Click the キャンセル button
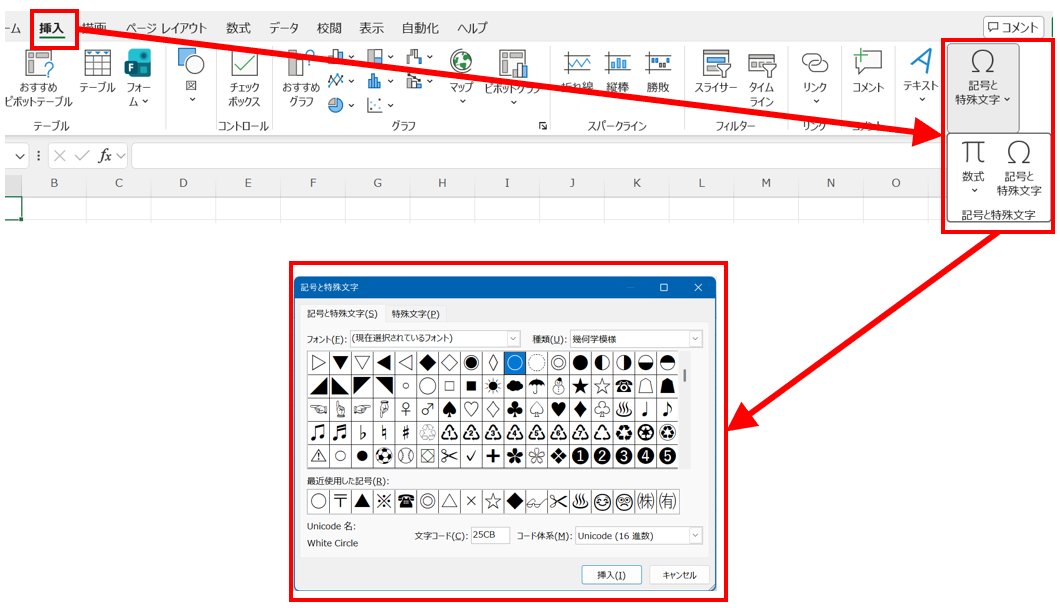1060x608 pixels. 679,575
